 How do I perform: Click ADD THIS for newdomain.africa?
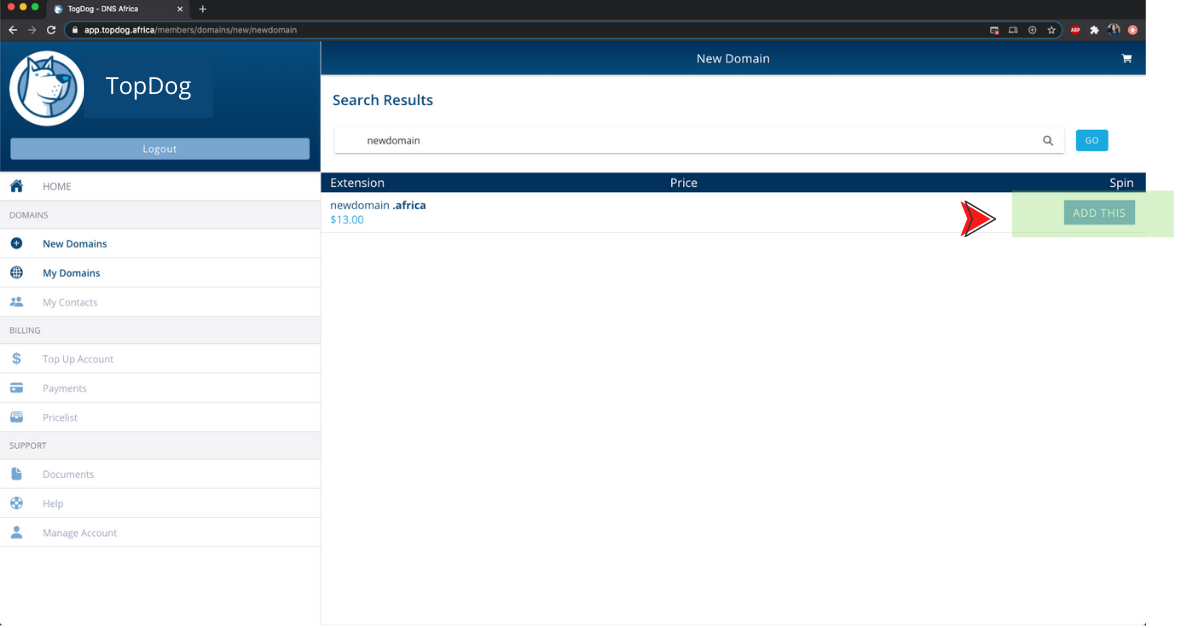coord(1099,213)
